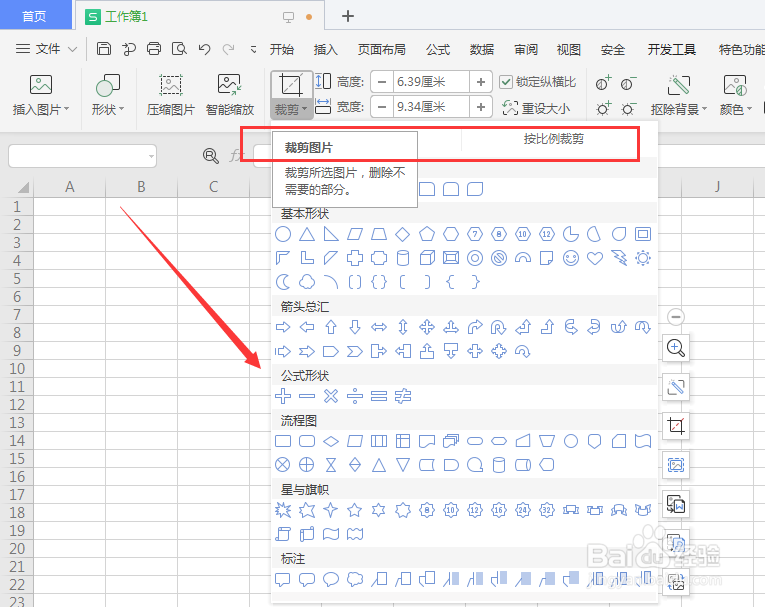Click the Insert Picture icon

[41, 84]
